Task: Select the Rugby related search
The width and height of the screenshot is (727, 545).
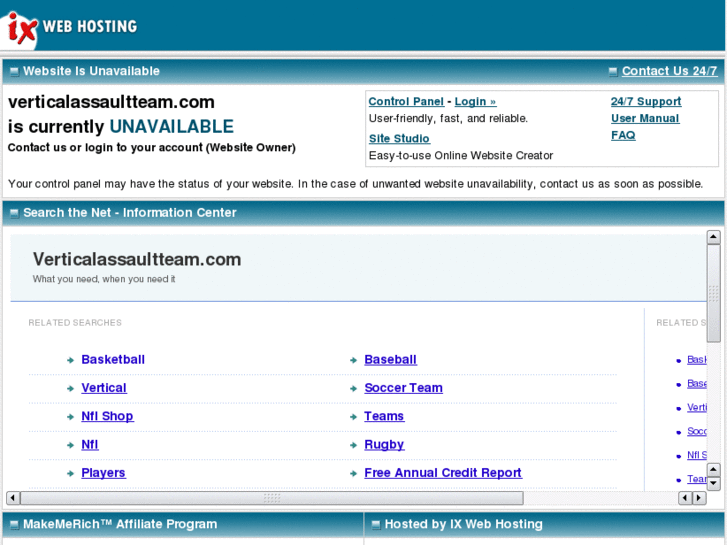Action: click(384, 444)
